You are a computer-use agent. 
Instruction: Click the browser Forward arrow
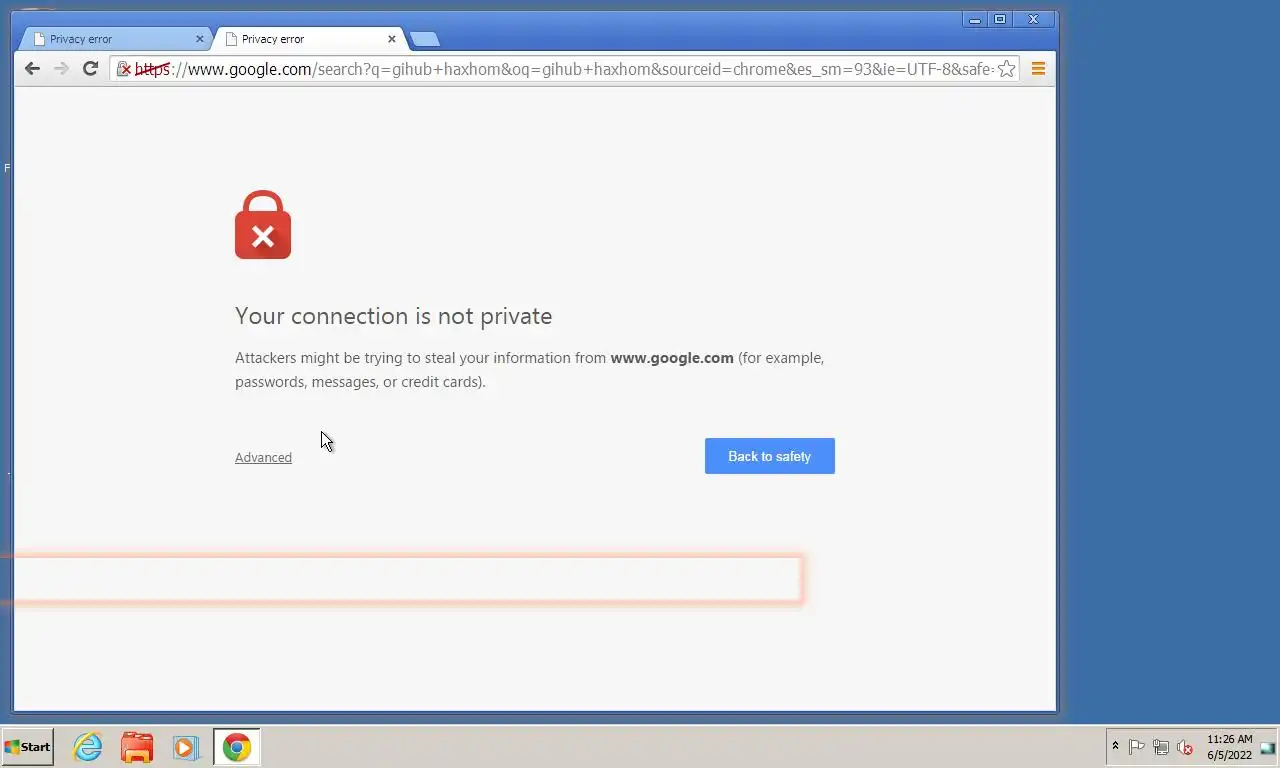point(61,68)
